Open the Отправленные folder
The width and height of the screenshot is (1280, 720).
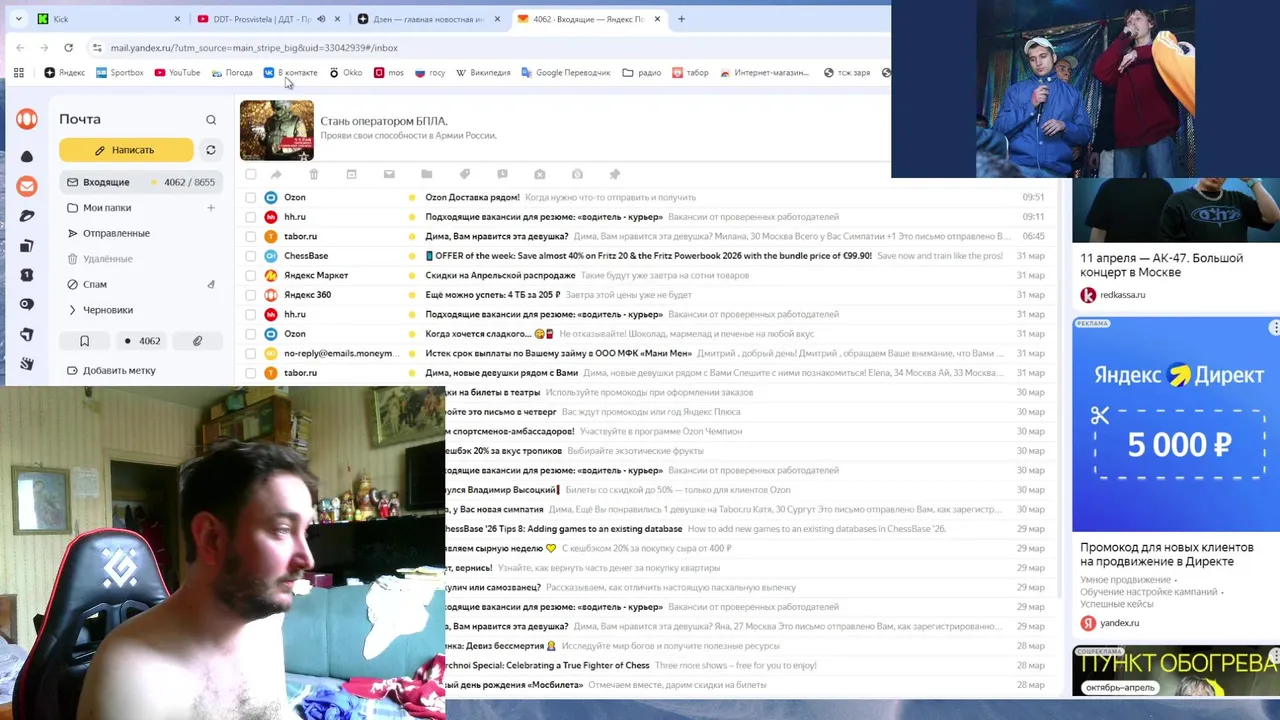click(116, 233)
